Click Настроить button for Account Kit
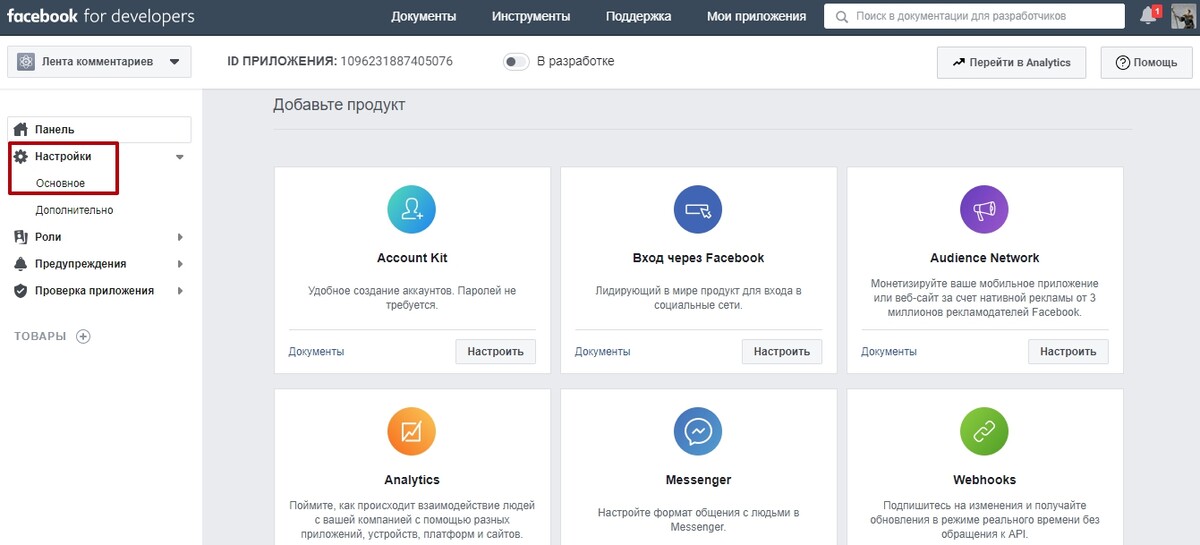Image resolution: width=1200 pixels, height=545 pixels. pyautogui.click(x=496, y=352)
